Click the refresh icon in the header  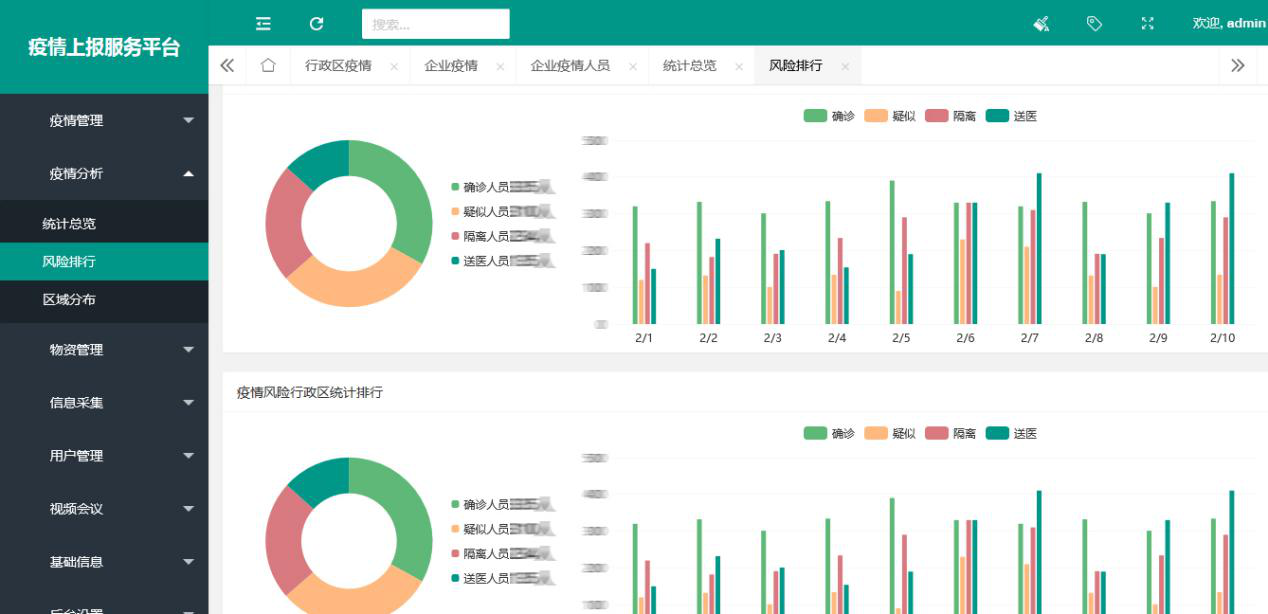316,23
